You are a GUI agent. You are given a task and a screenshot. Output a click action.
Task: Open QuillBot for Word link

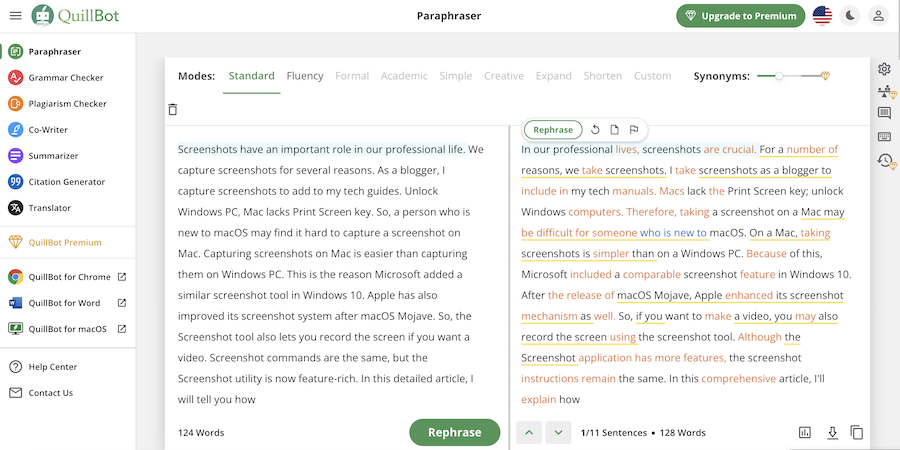pos(64,303)
